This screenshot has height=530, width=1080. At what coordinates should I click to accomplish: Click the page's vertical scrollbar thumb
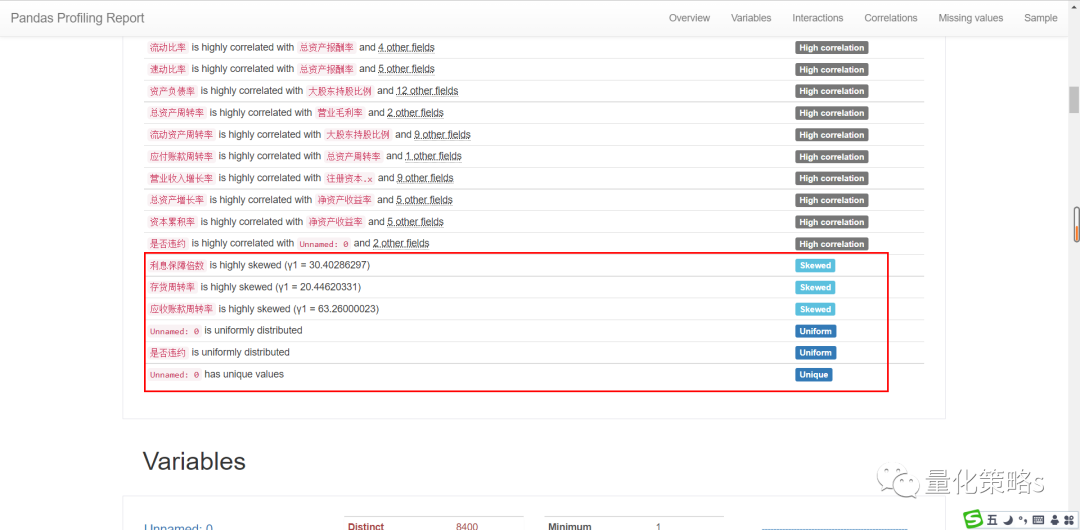click(1074, 99)
